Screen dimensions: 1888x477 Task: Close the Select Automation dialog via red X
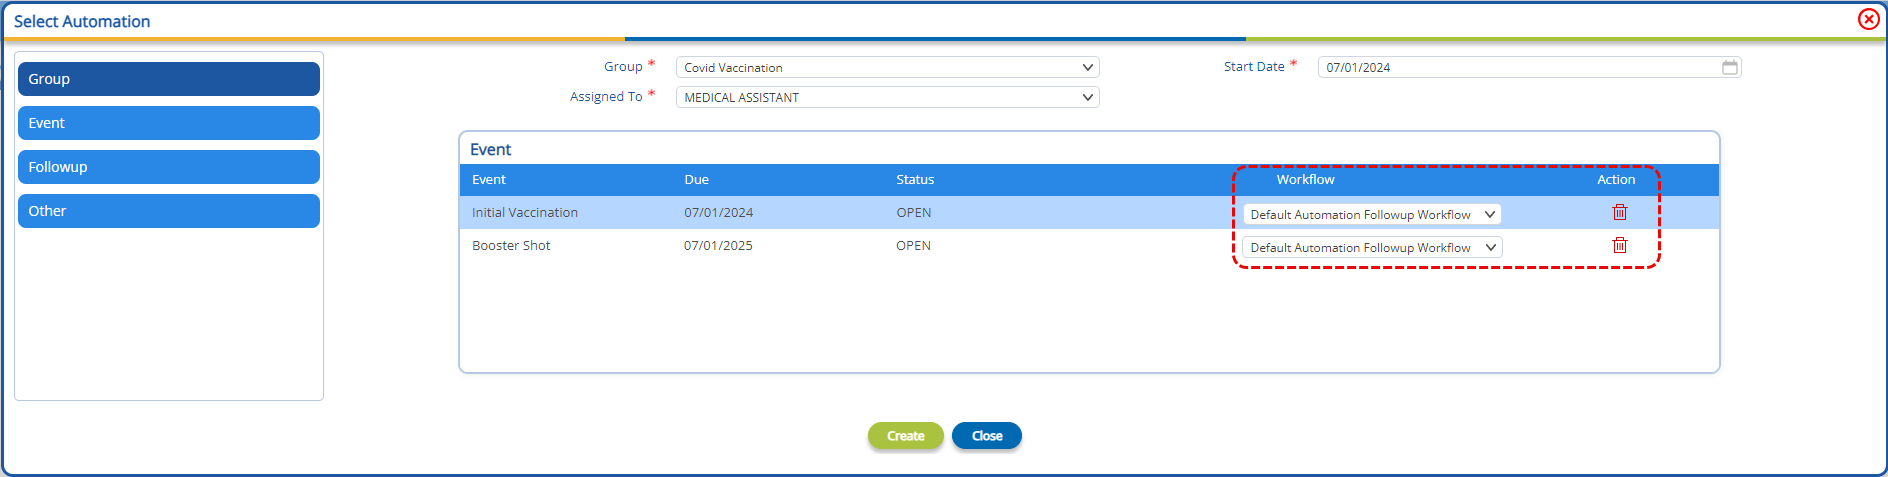(x=1868, y=19)
